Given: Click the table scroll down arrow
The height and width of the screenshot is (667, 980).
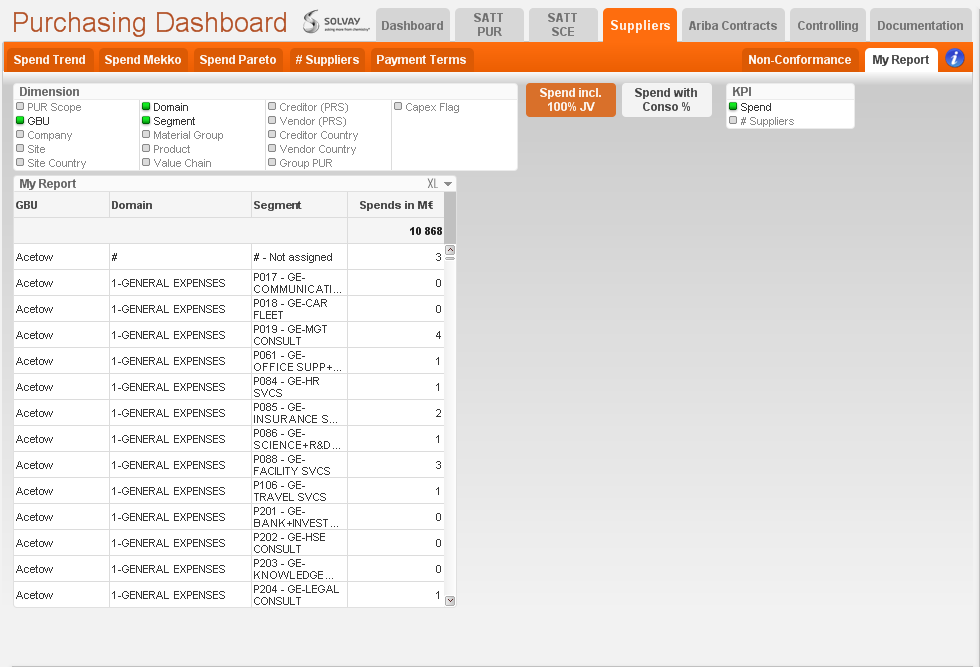Looking at the screenshot, I should (x=450, y=601).
